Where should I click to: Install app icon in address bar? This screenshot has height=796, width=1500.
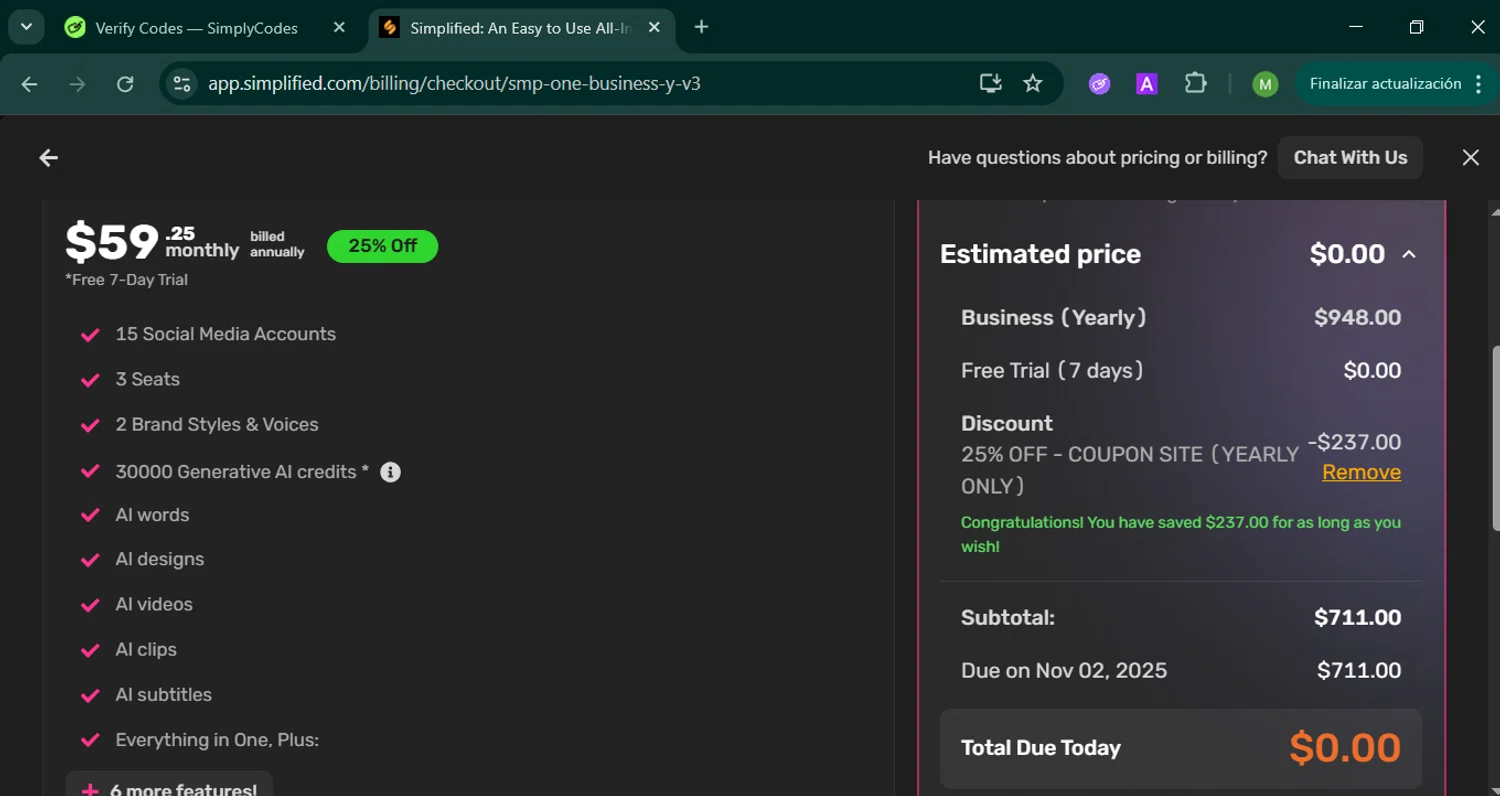(x=990, y=84)
